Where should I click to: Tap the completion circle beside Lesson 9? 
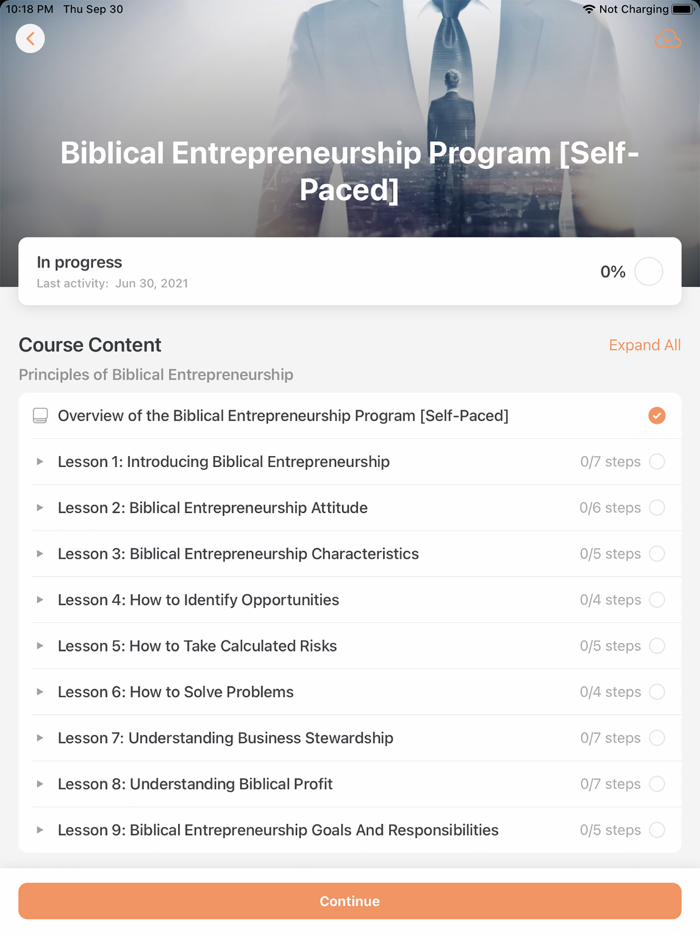click(657, 829)
